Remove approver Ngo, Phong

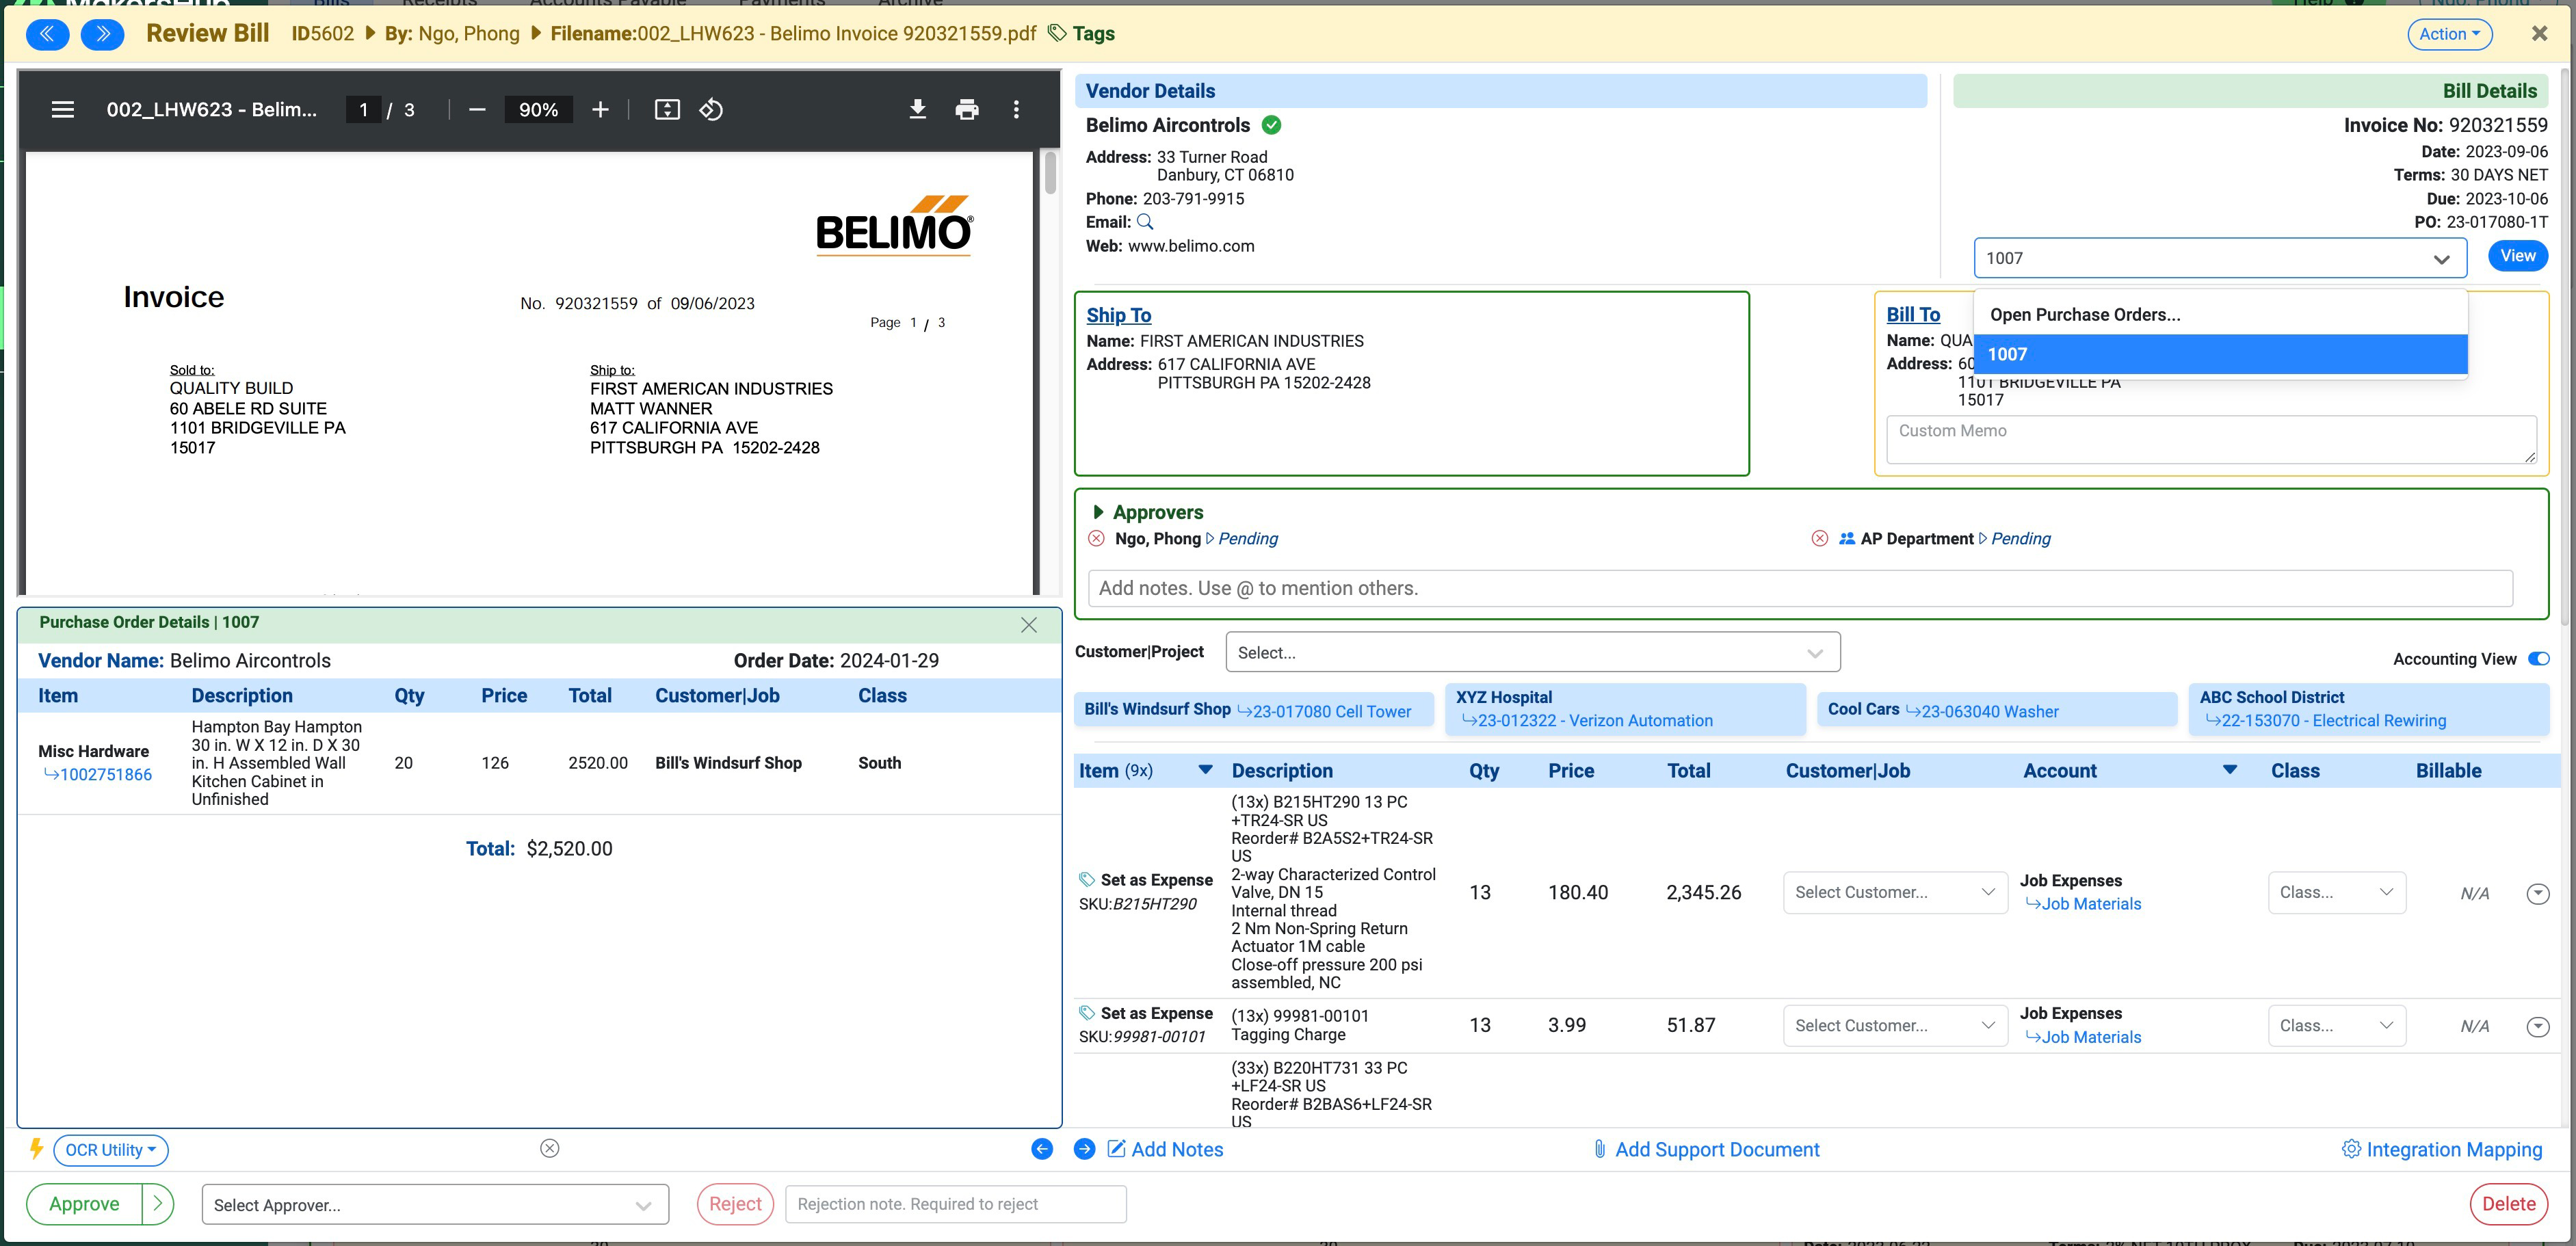tap(1096, 538)
